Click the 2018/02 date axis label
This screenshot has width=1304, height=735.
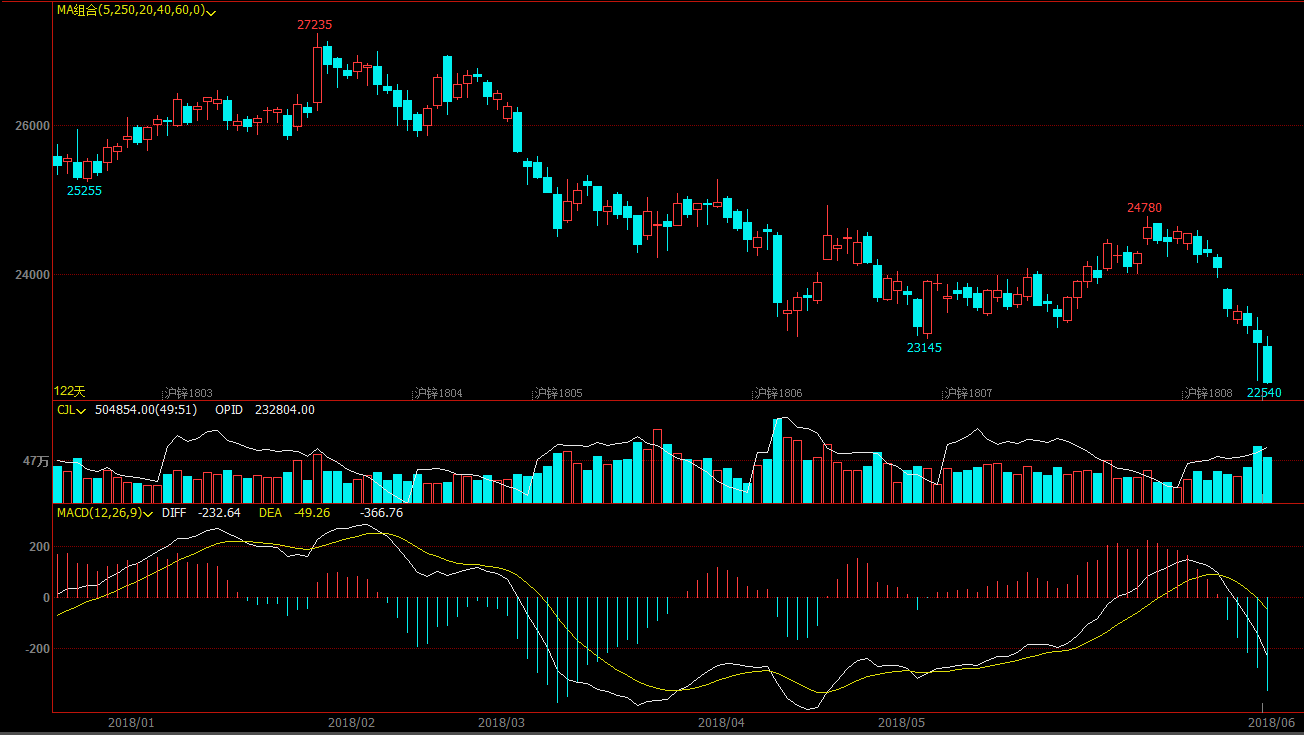pyautogui.click(x=350, y=722)
